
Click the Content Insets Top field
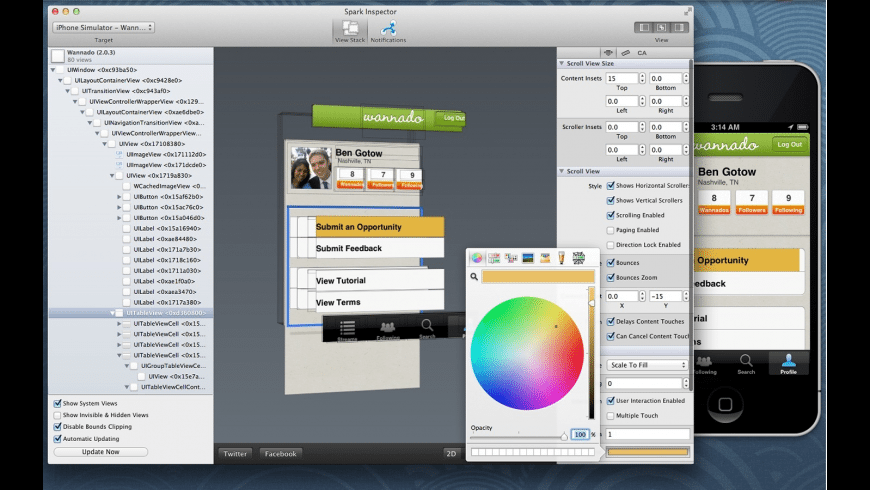[x=621, y=78]
